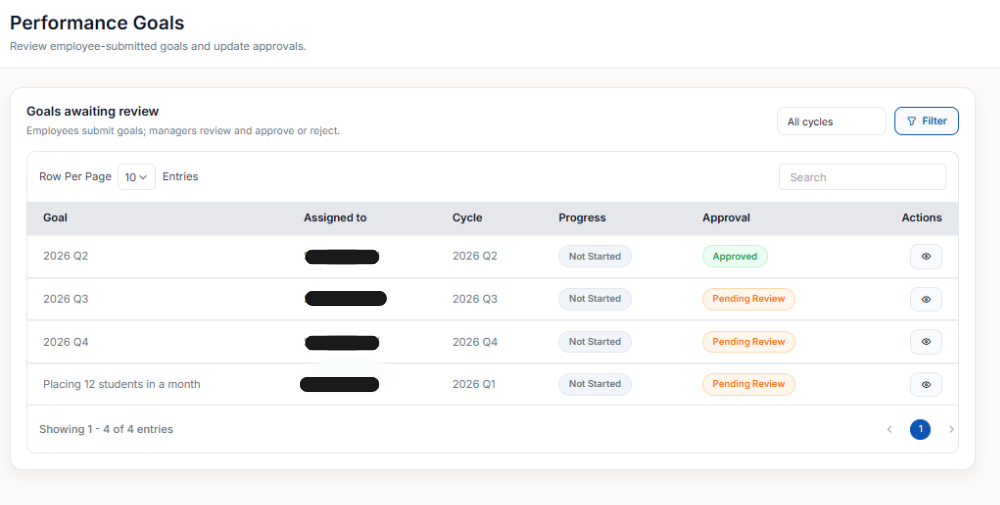View details of the 2026 Q2 goal
The image size is (1000, 505).
click(x=925, y=257)
